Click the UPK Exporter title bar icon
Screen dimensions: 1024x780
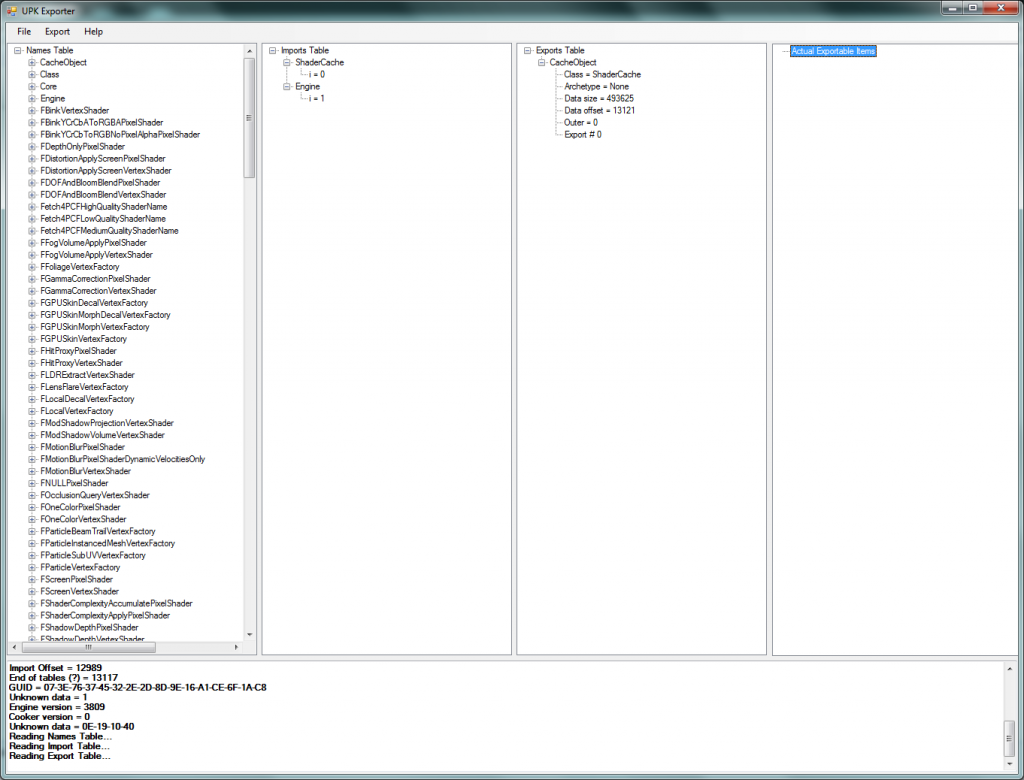click(x=12, y=9)
